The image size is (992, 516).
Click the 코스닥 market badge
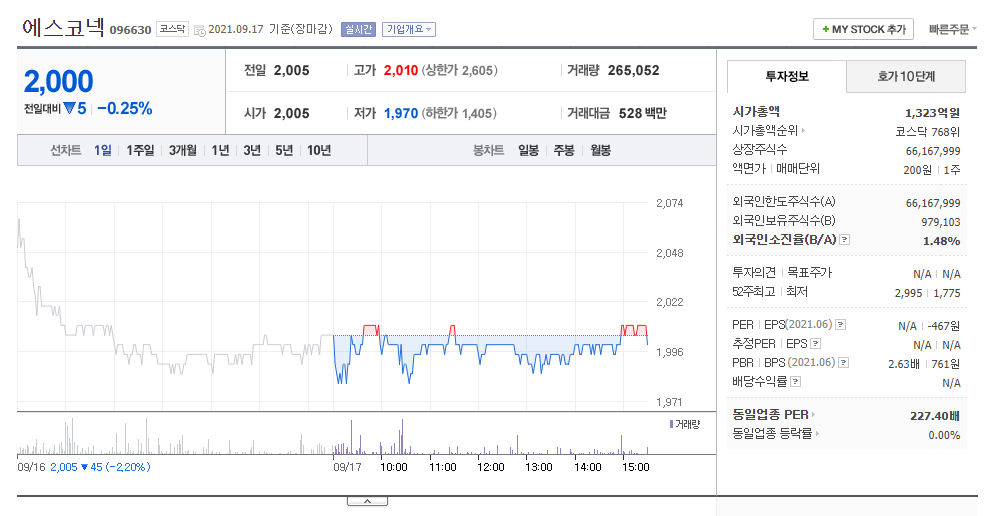172,29
